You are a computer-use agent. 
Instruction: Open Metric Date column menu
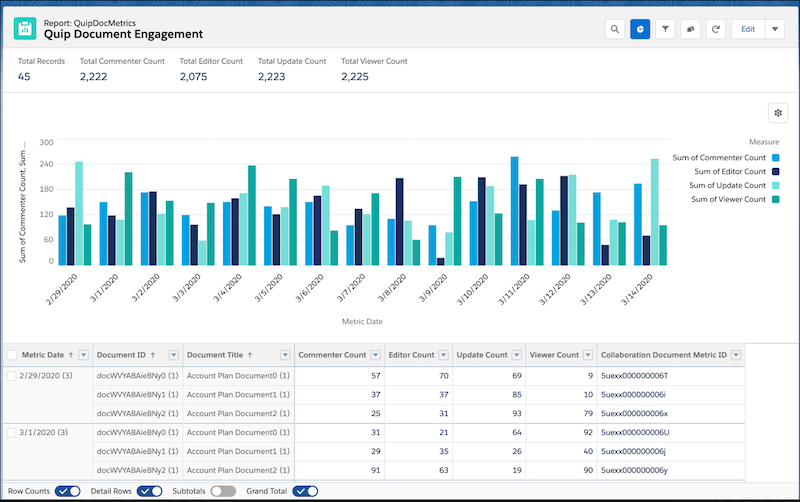coord(84,355)
